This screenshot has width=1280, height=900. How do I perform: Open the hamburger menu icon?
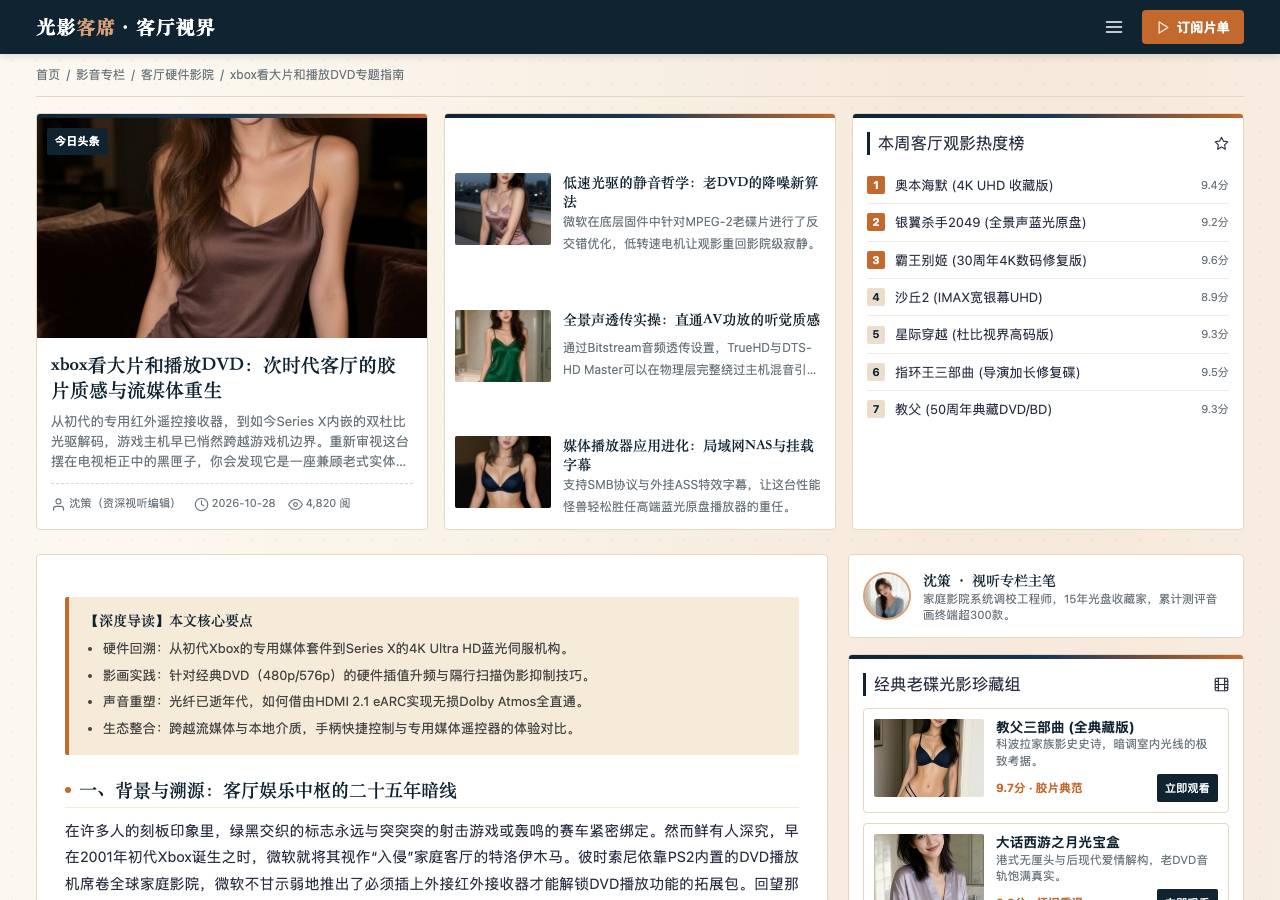pos(1114,27)
